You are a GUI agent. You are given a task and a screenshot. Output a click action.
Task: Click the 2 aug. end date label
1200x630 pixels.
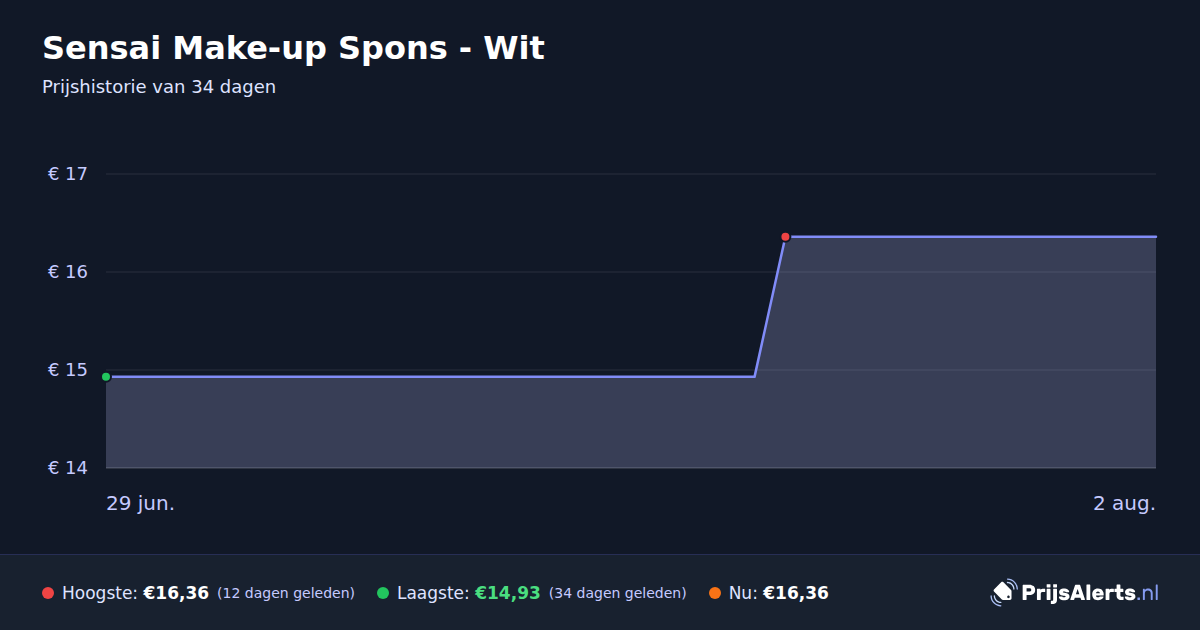(x=1124, y=504)
